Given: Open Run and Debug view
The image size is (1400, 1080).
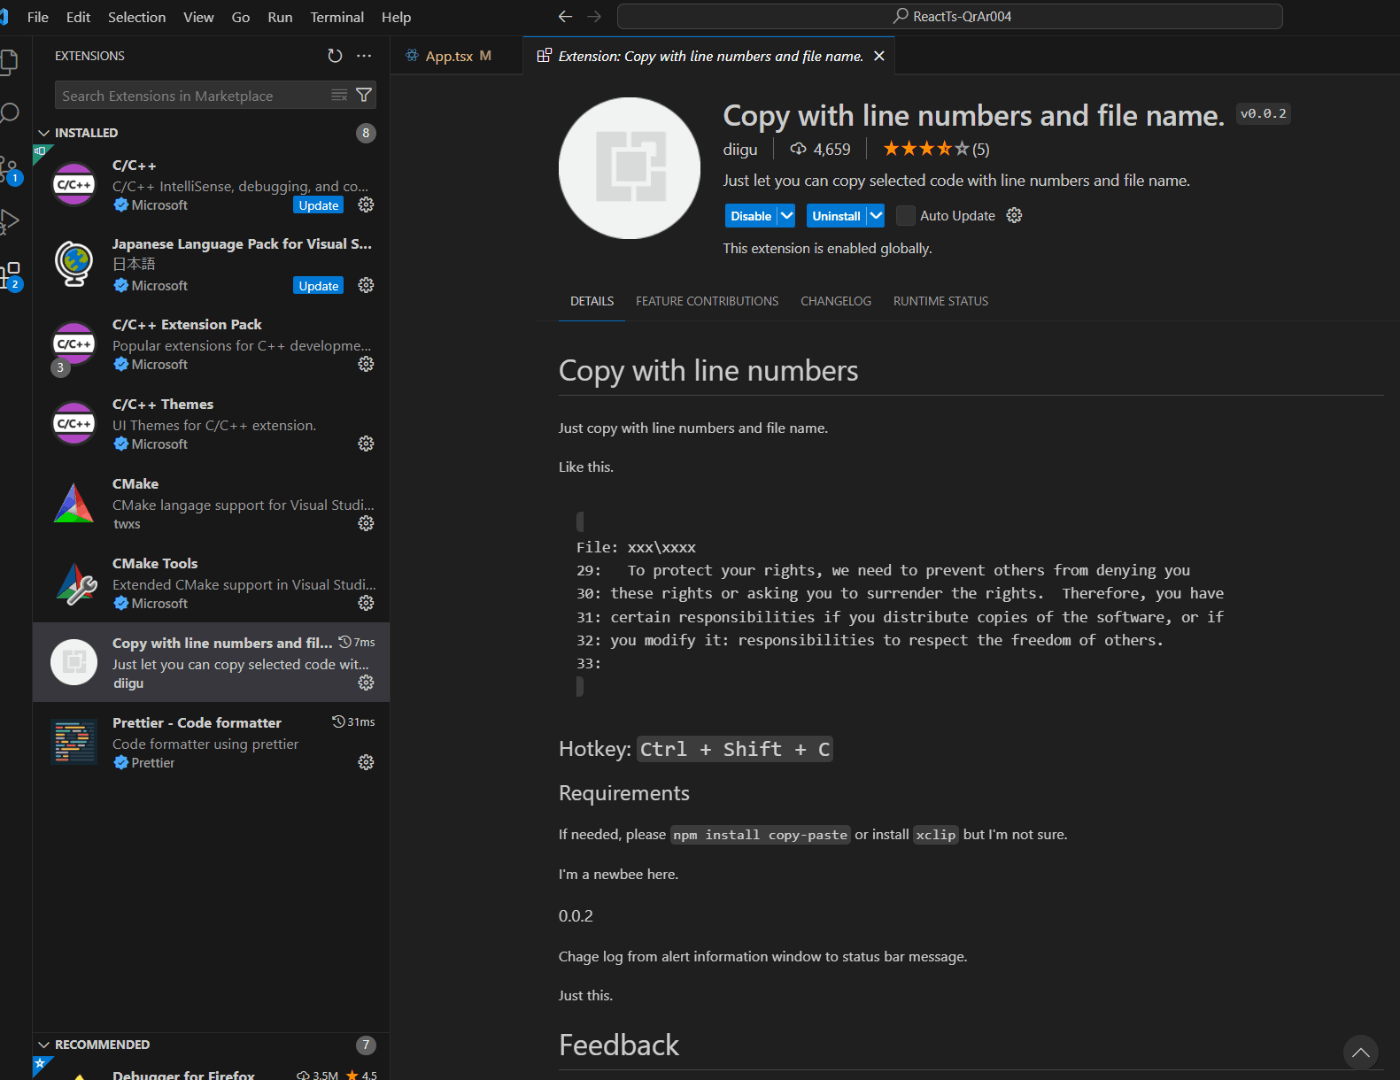Looking at the screenshot, I should click(x=9, y=222).
